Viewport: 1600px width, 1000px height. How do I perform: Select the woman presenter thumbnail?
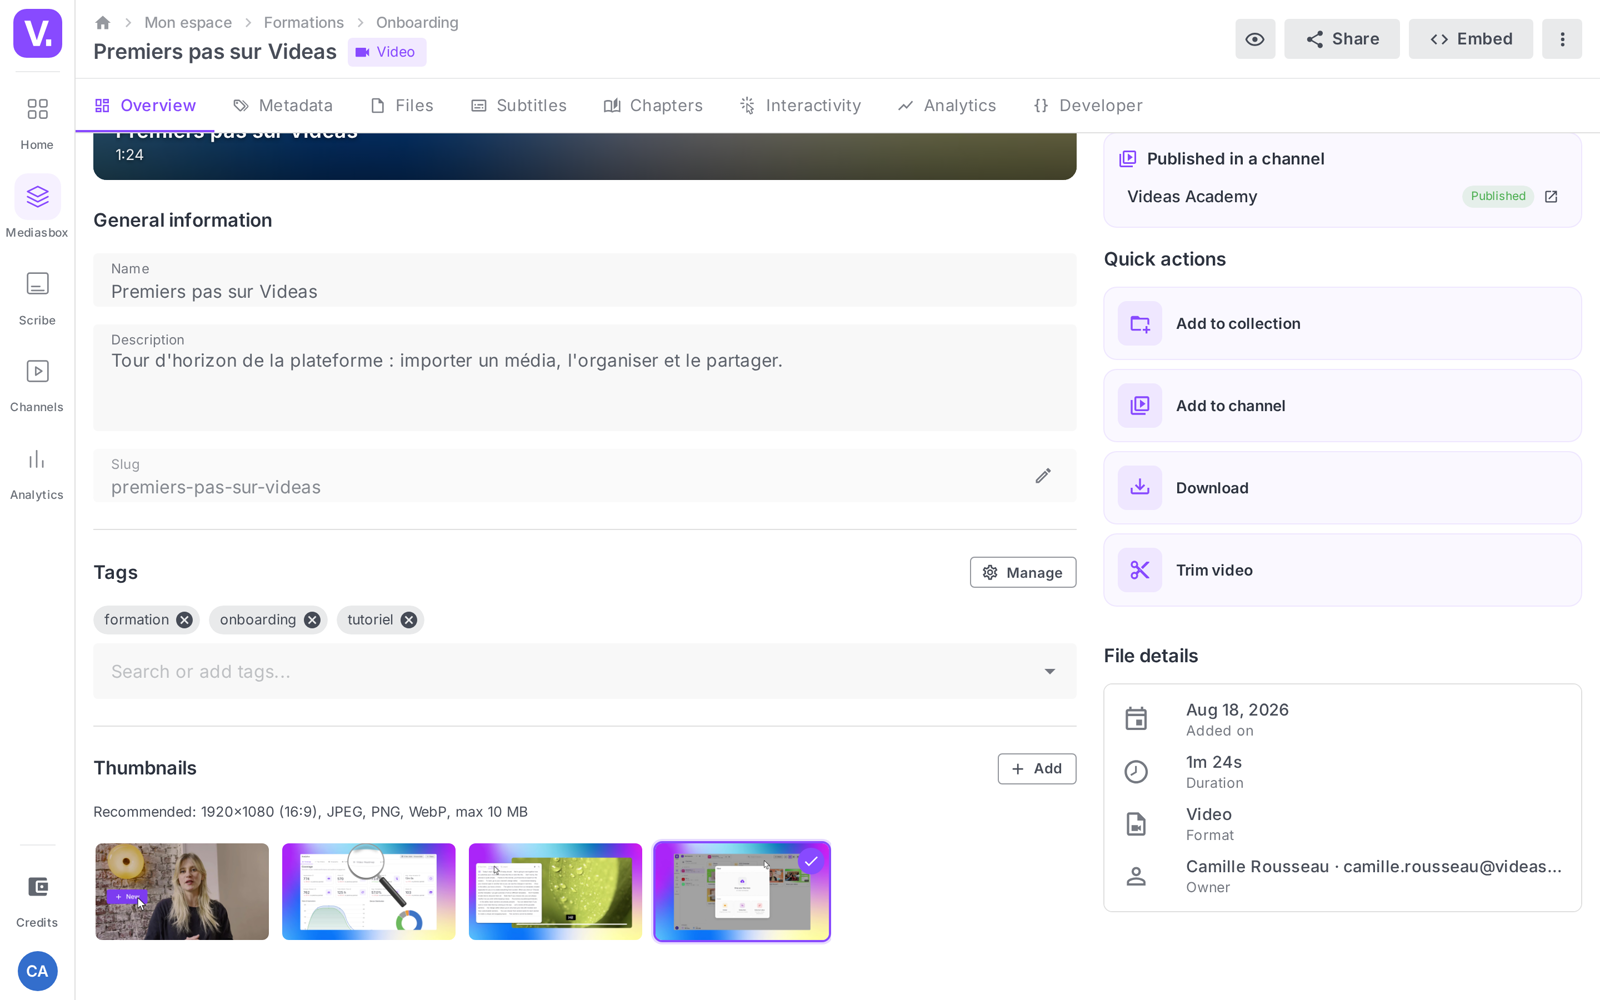click(x=182, y=892)
